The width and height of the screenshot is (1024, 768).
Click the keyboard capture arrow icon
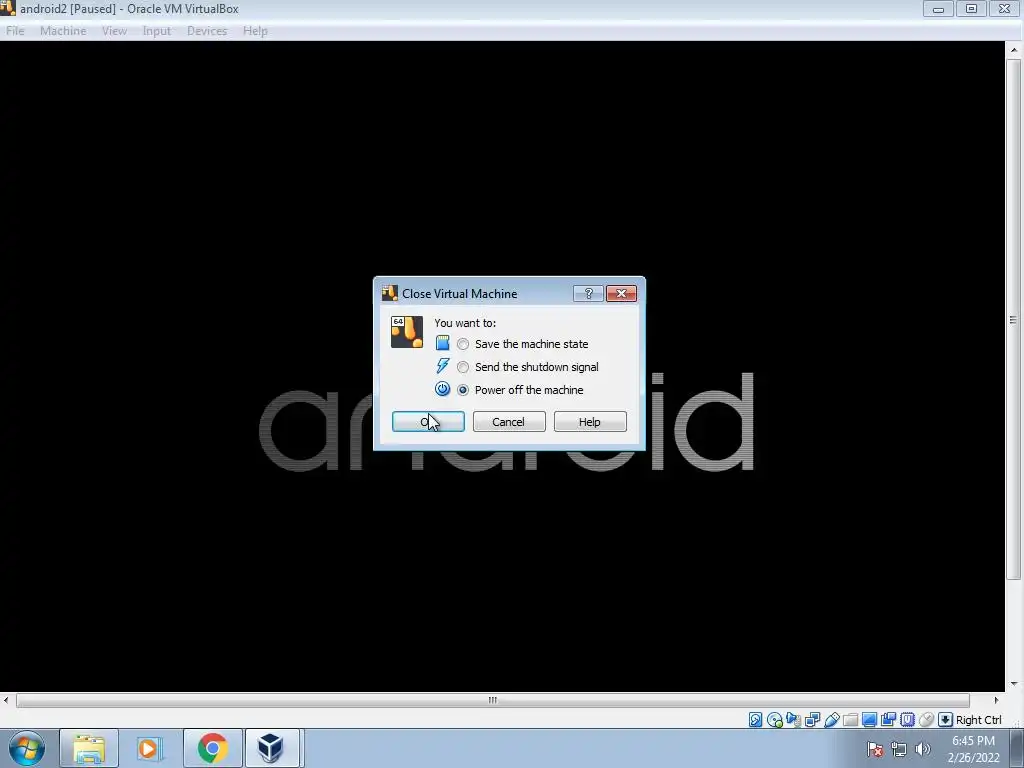[x=945, y=720]
